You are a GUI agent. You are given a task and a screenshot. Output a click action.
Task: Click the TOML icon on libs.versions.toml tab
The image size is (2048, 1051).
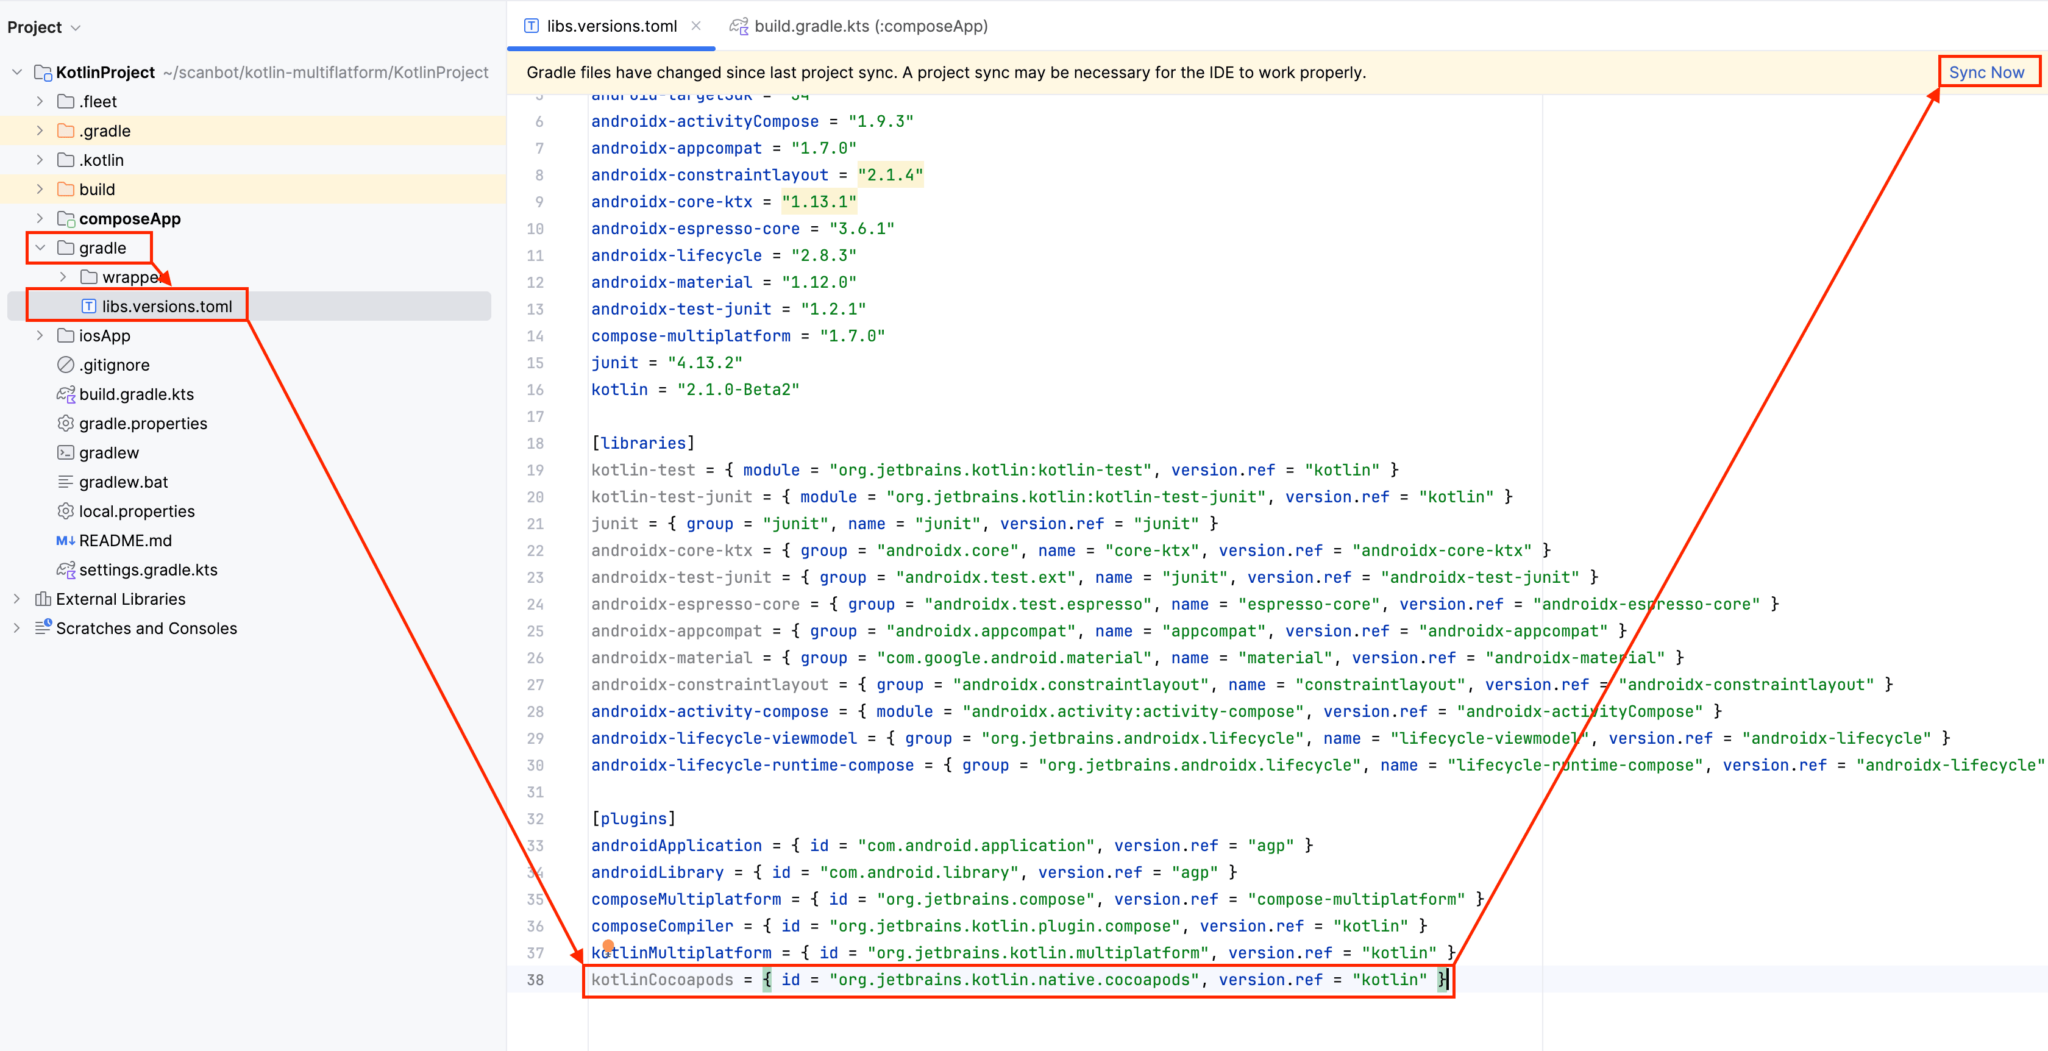point(531,26)
